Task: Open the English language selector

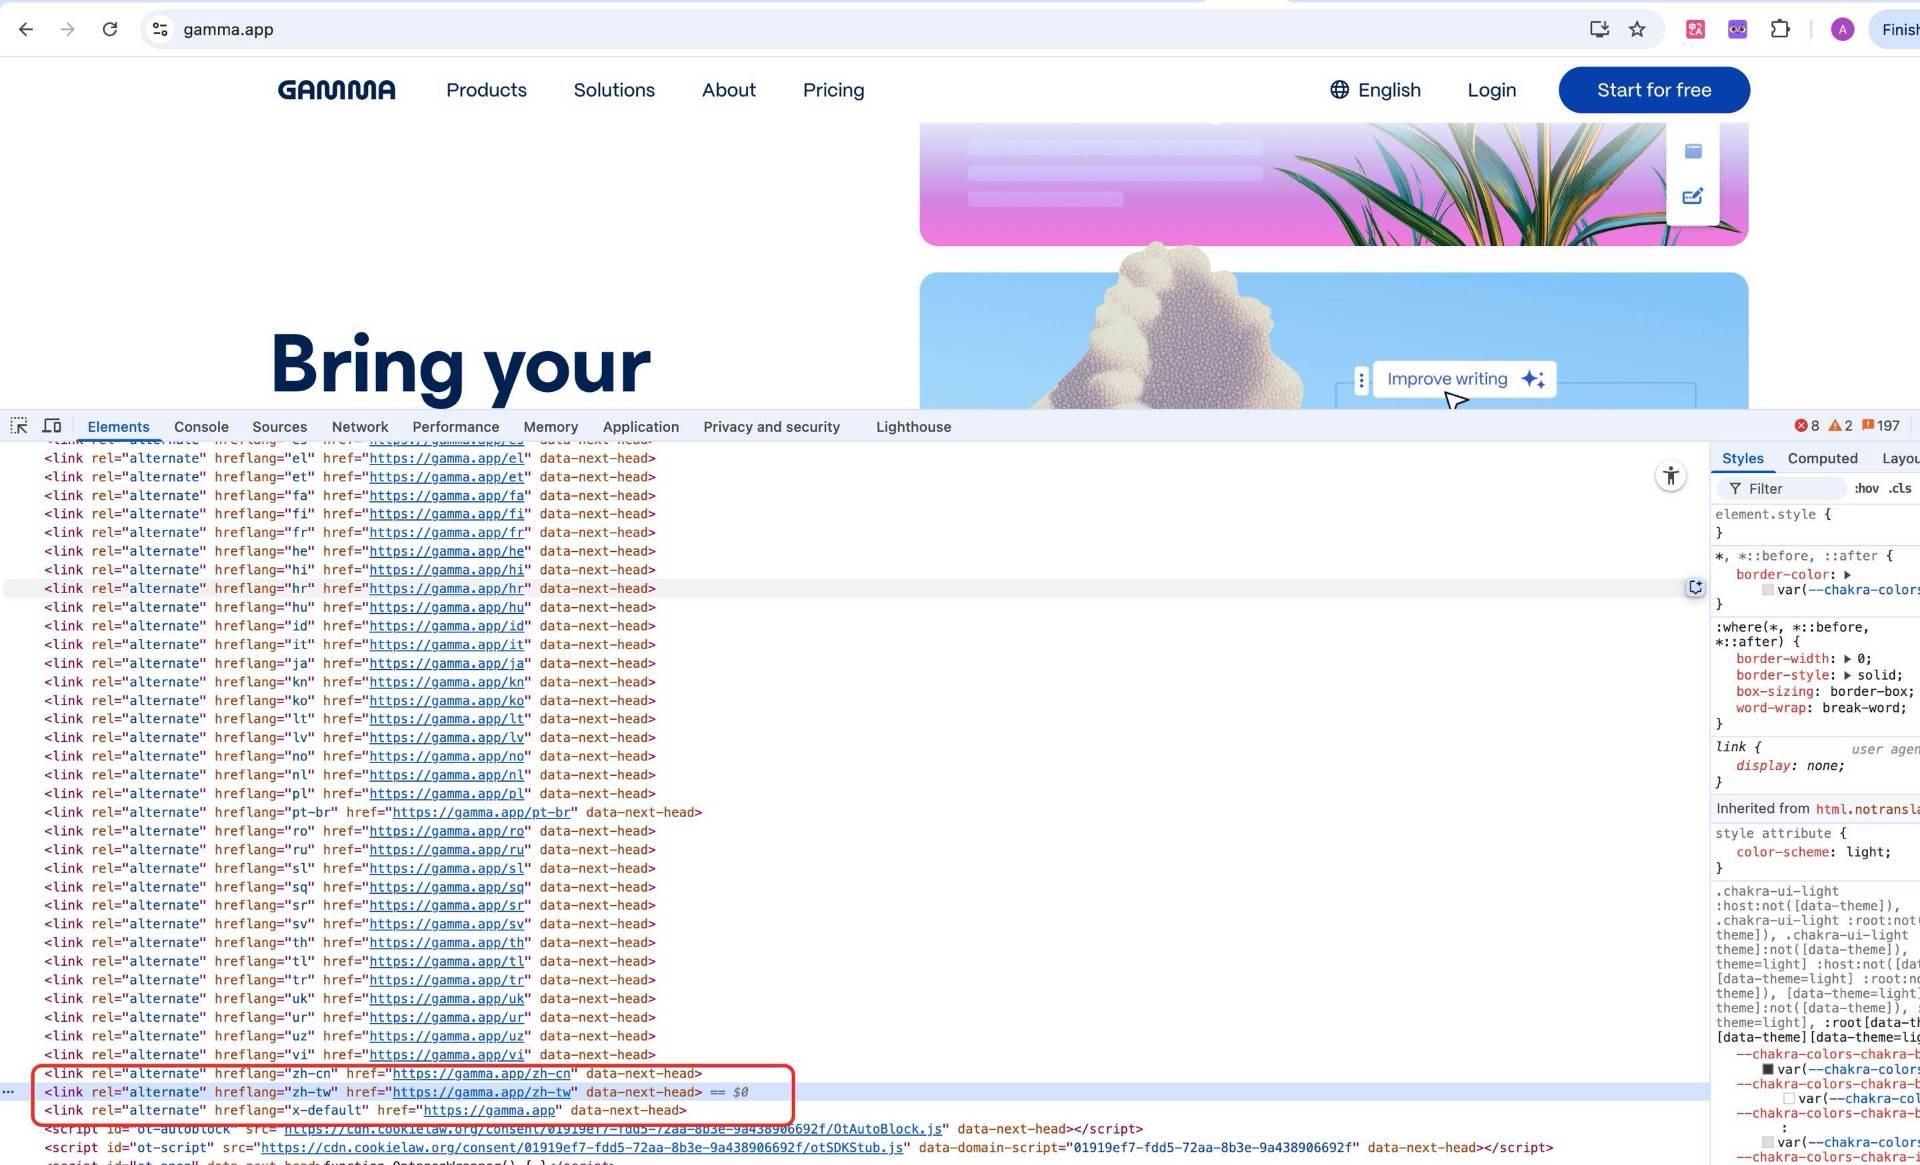Action: [1375, 90]
